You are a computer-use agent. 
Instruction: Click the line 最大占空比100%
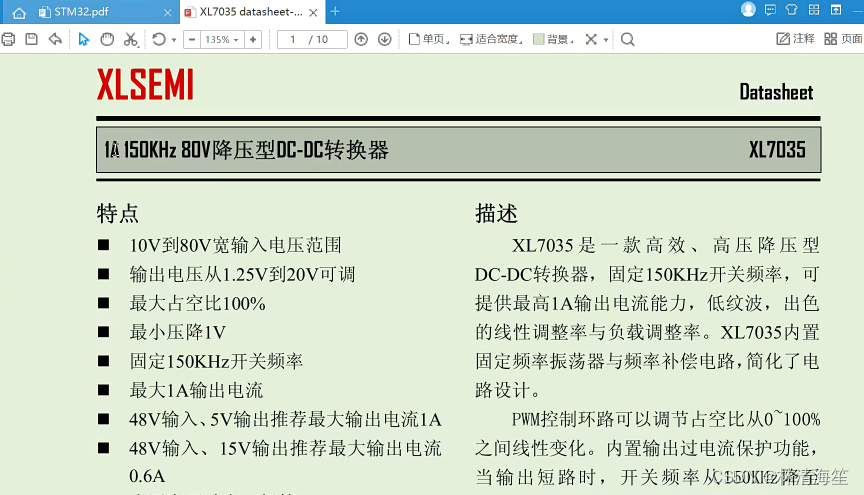(197, 303)
